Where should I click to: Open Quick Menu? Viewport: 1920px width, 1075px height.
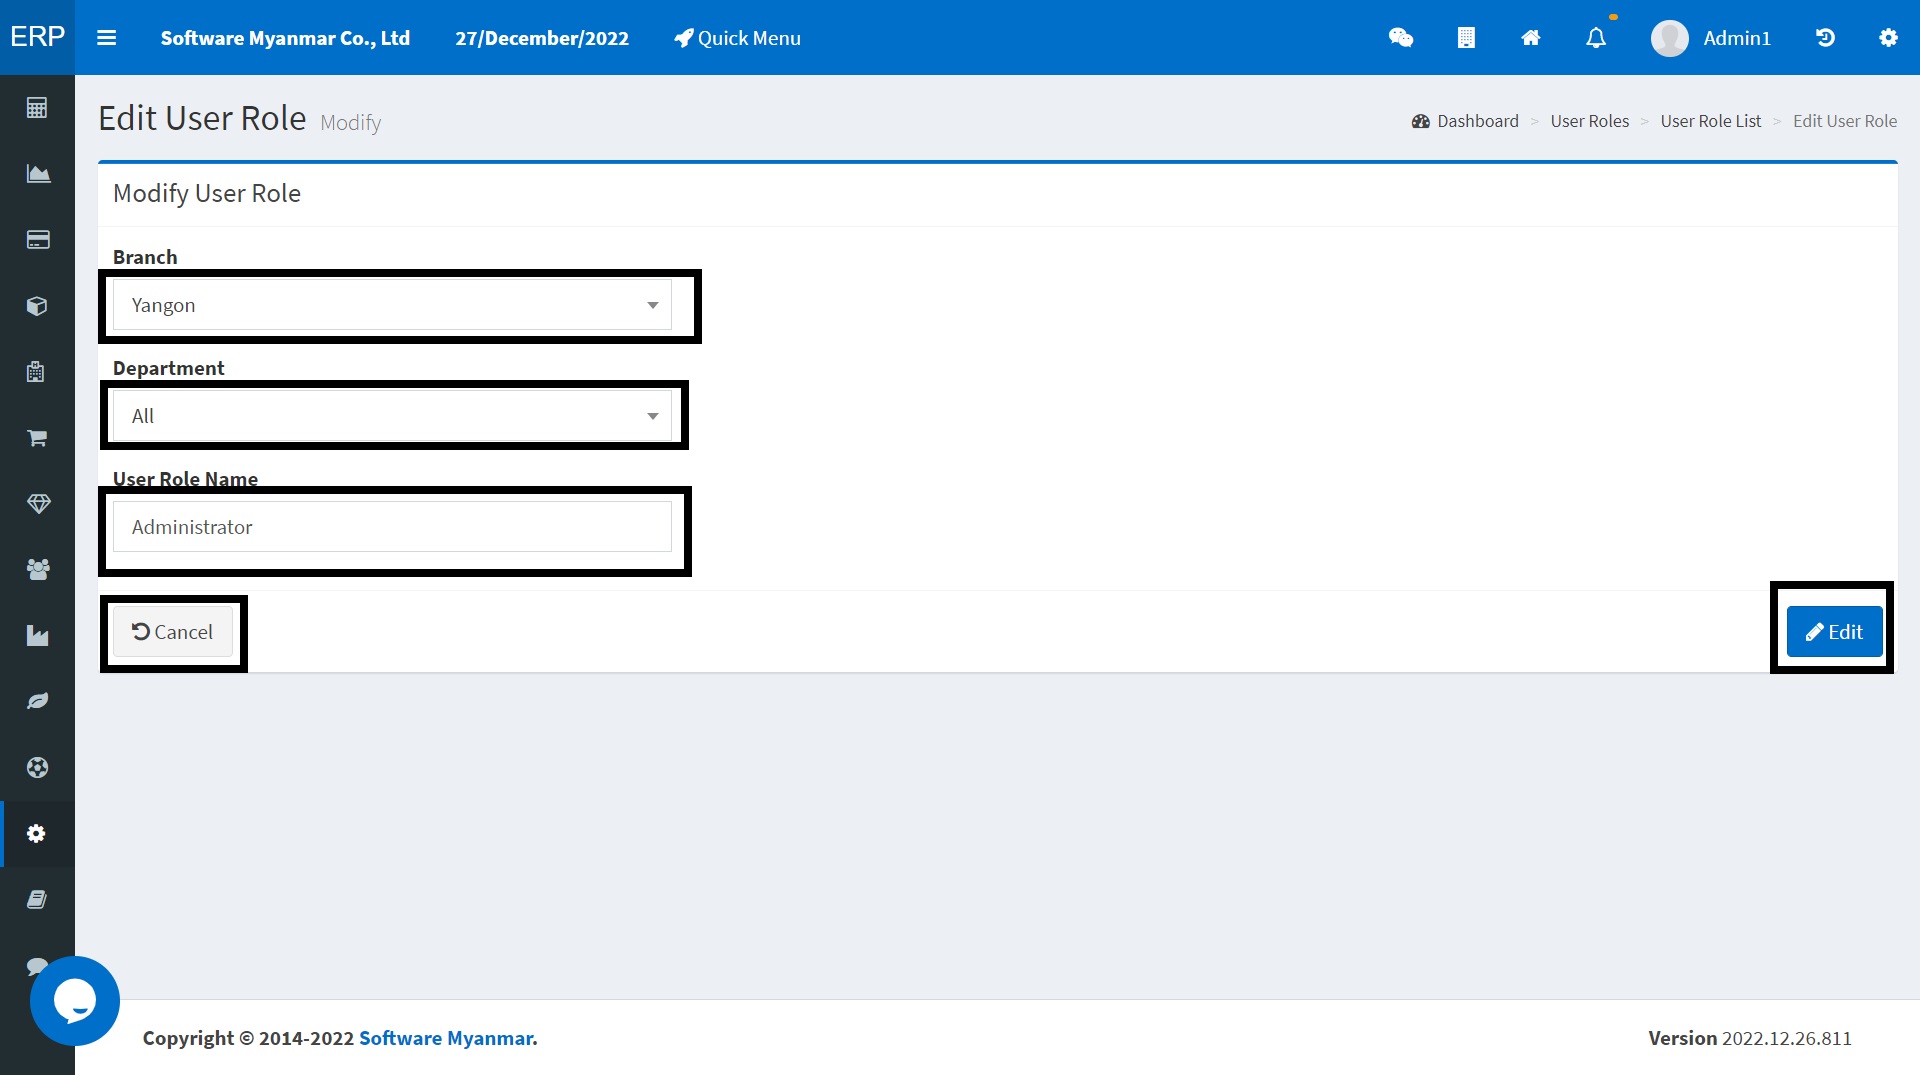coord(738,38)
